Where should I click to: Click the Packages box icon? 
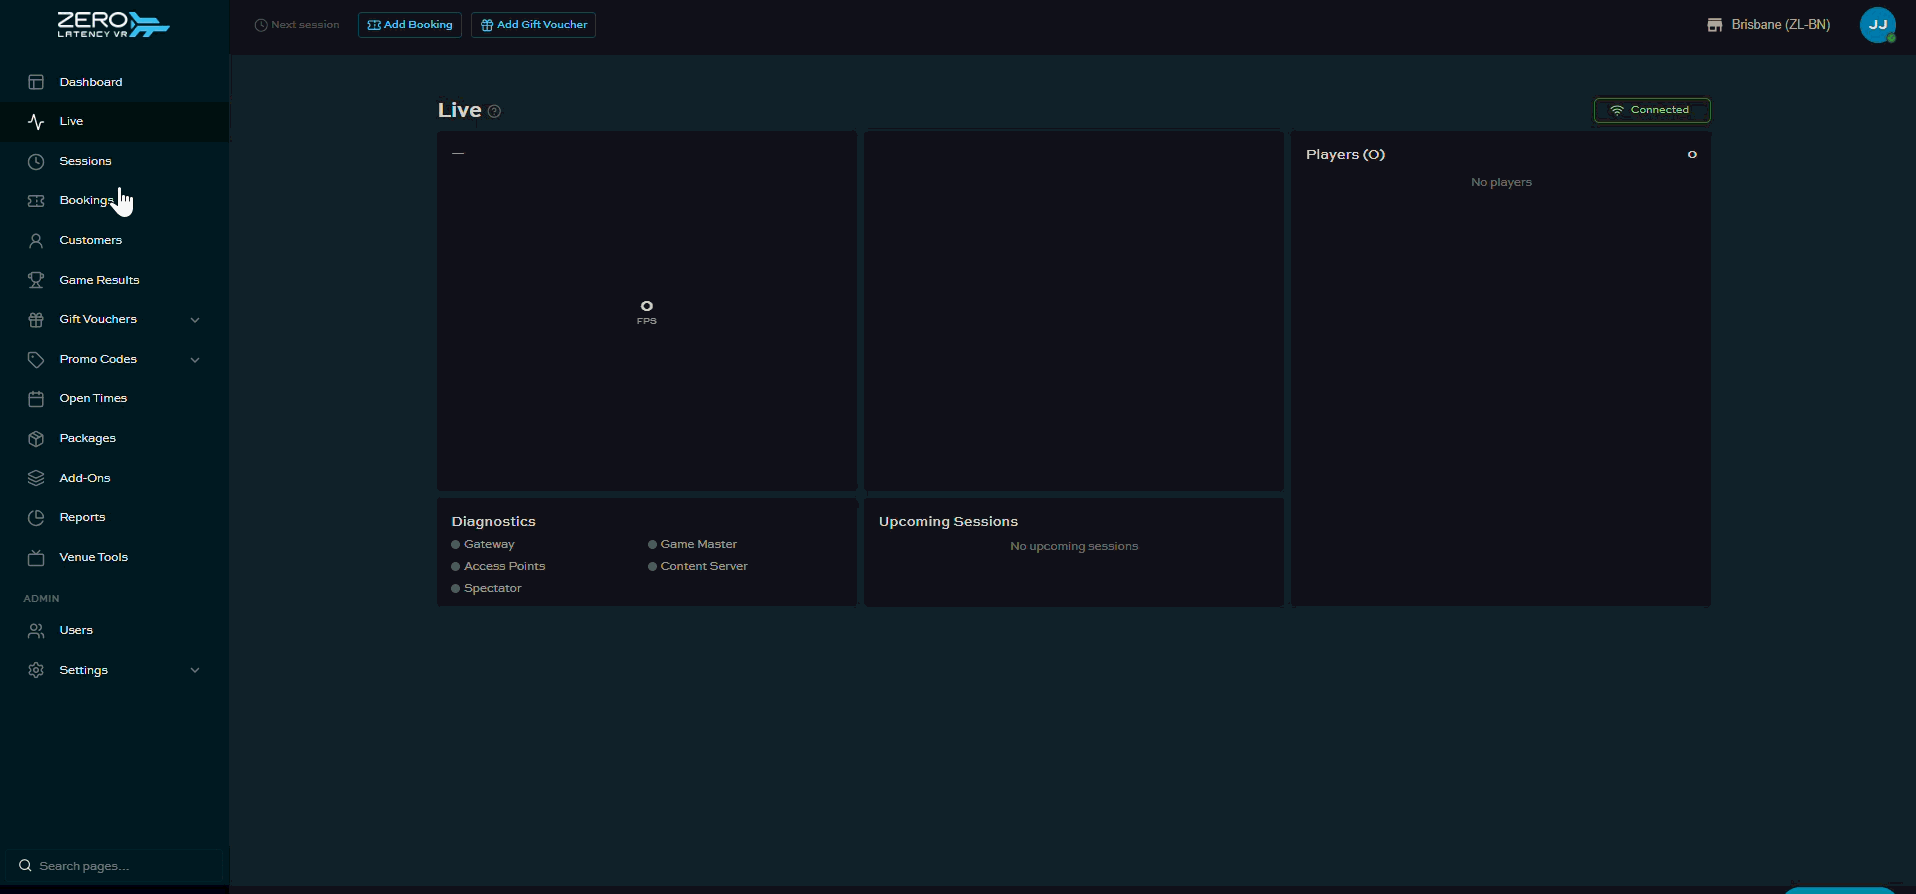click(36, 438)
